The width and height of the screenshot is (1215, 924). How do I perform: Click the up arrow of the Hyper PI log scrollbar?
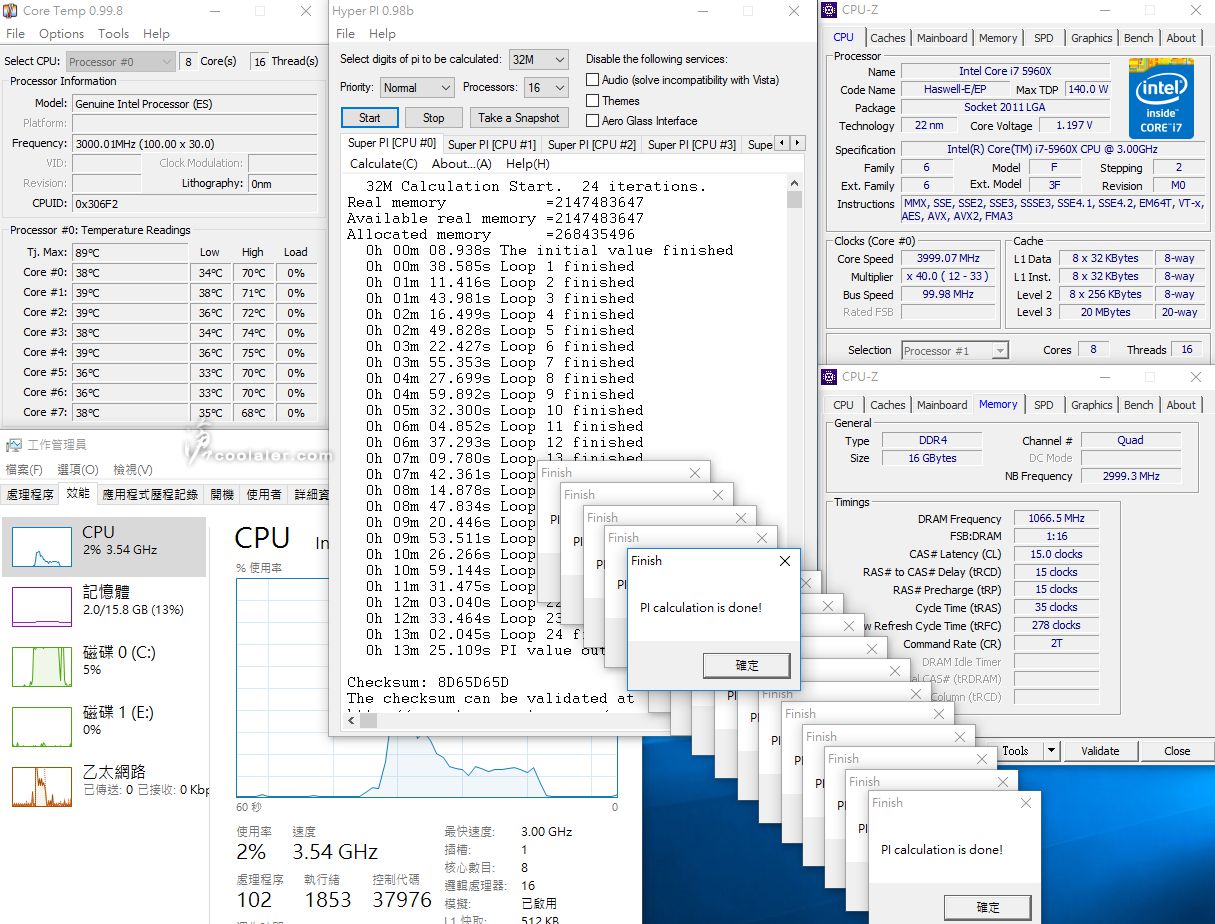click(x=795, y=185)
